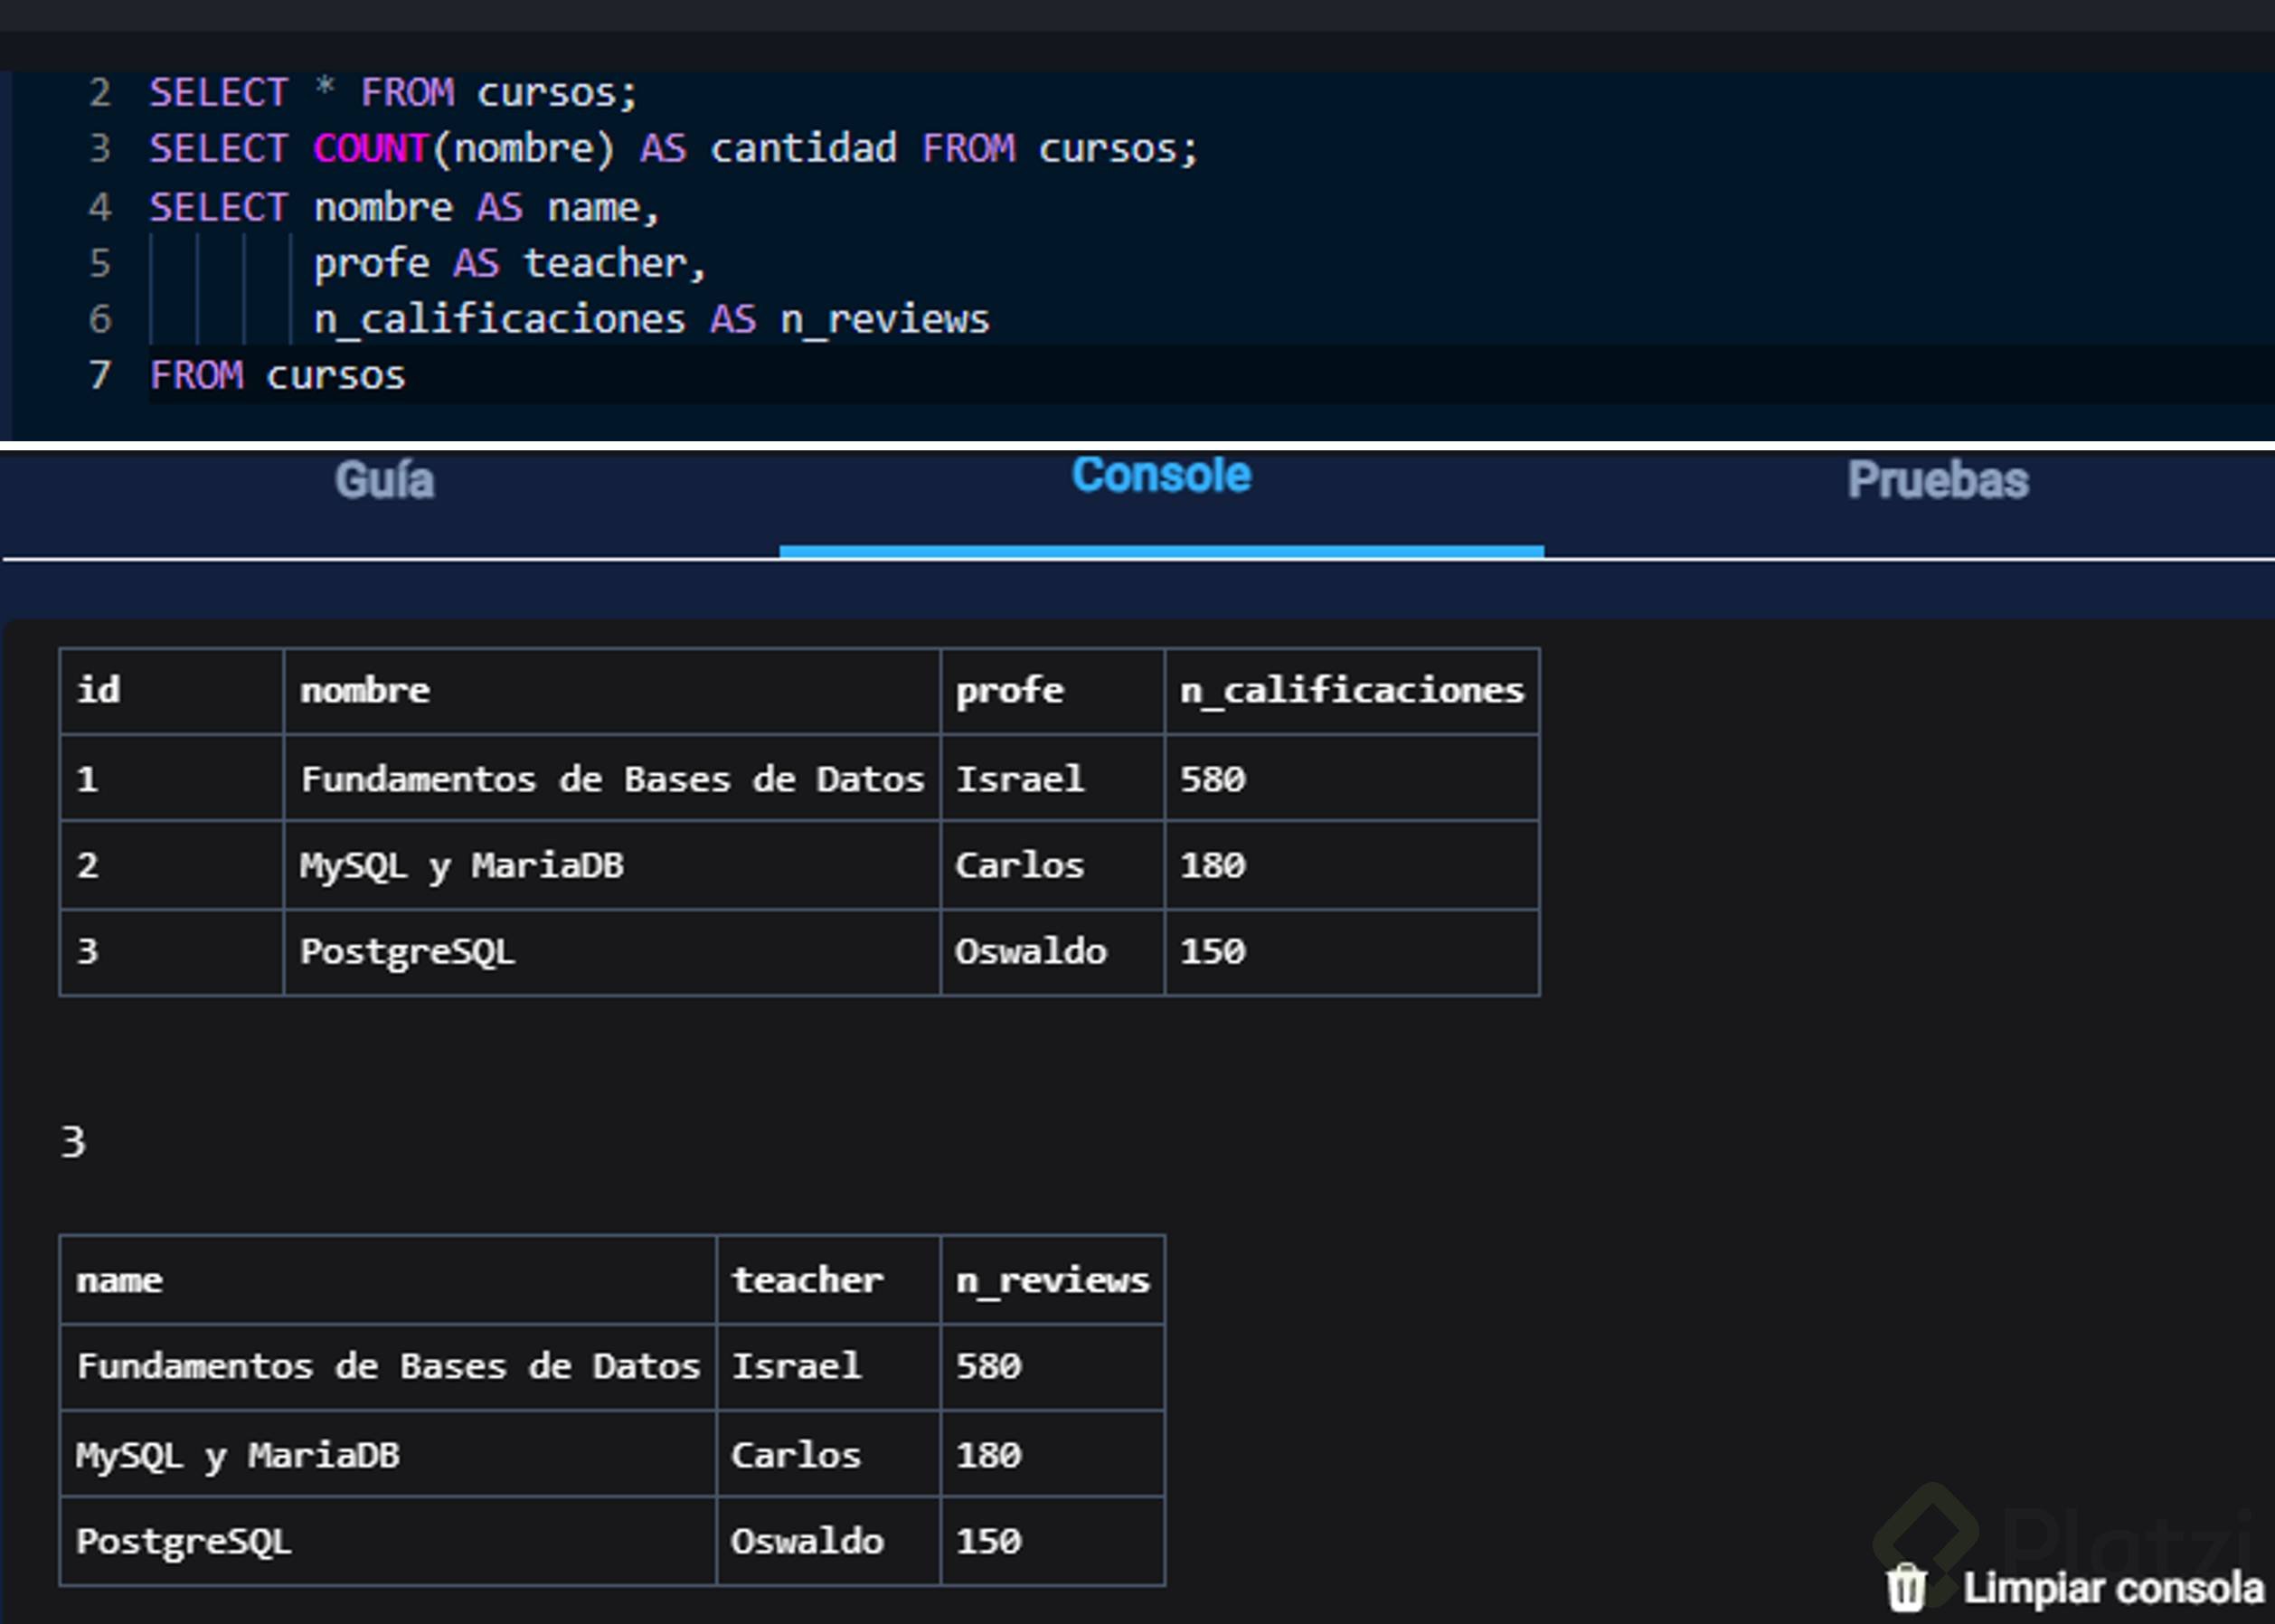Place cursor on FROM cursos line 7
The image size is (2275, 1624).
277,376
